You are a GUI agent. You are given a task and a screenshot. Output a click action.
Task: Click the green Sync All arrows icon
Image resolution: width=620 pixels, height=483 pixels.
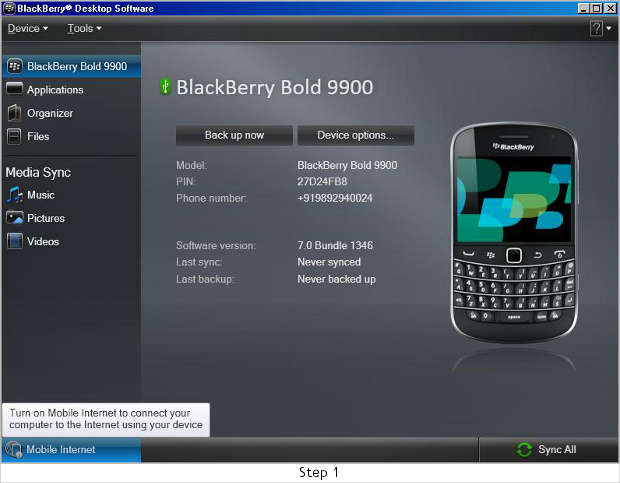coord(525,450)
